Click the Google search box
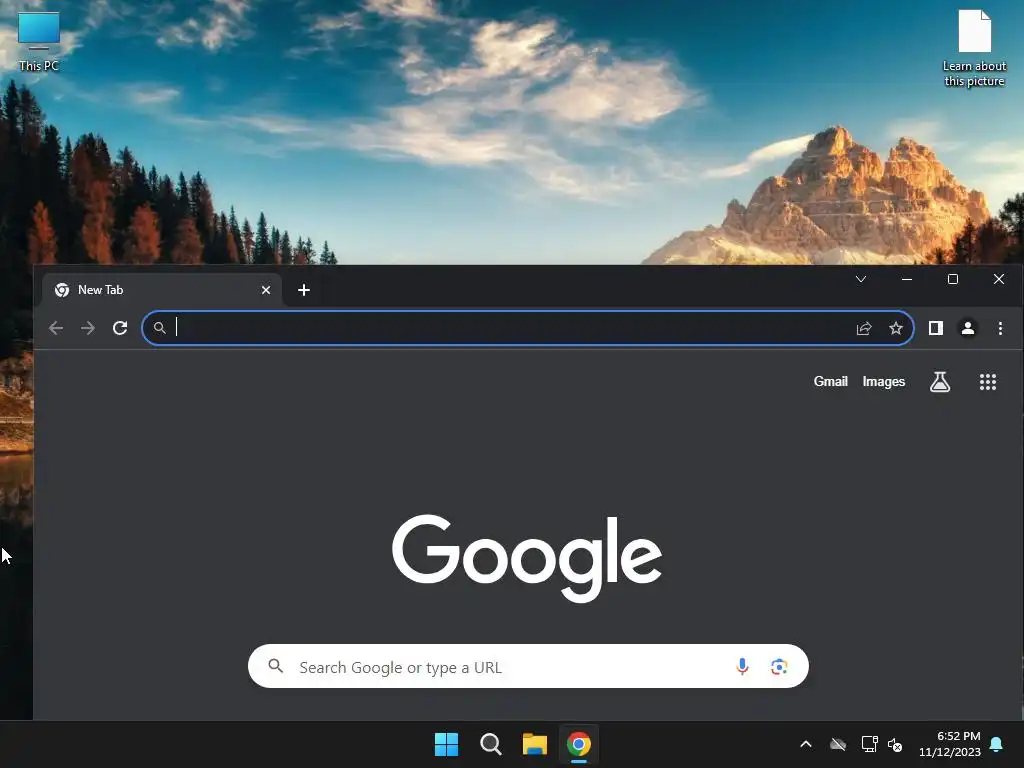Image resolution: width=1024 pixels, height=768 pixels. tap(528, 666)
